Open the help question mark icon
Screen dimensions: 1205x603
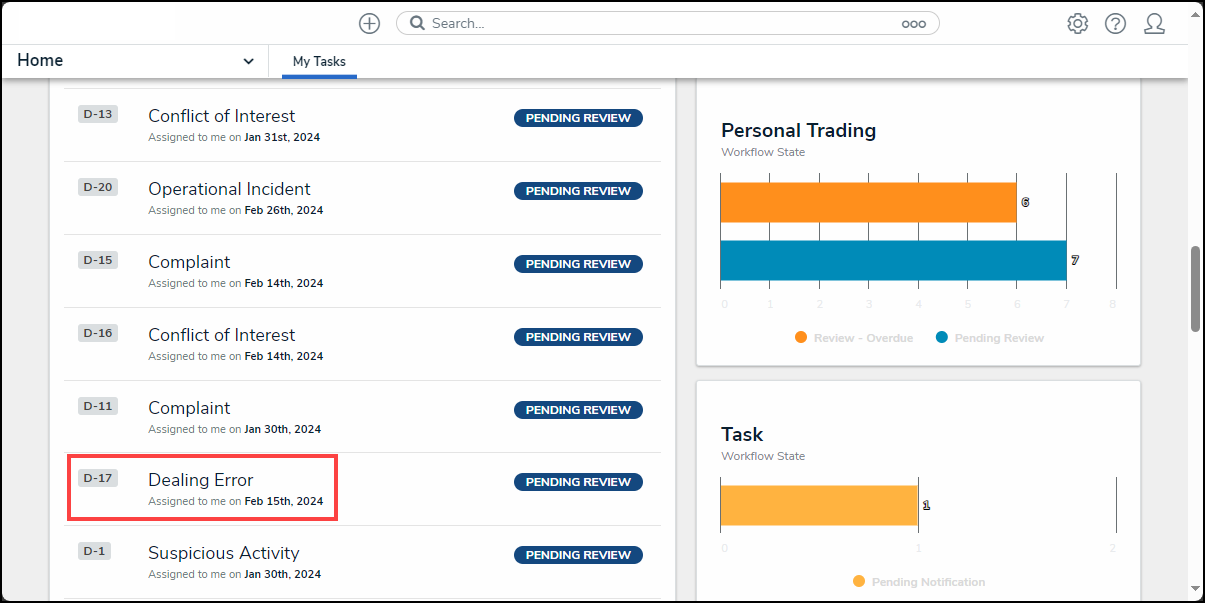[1115, 23]
